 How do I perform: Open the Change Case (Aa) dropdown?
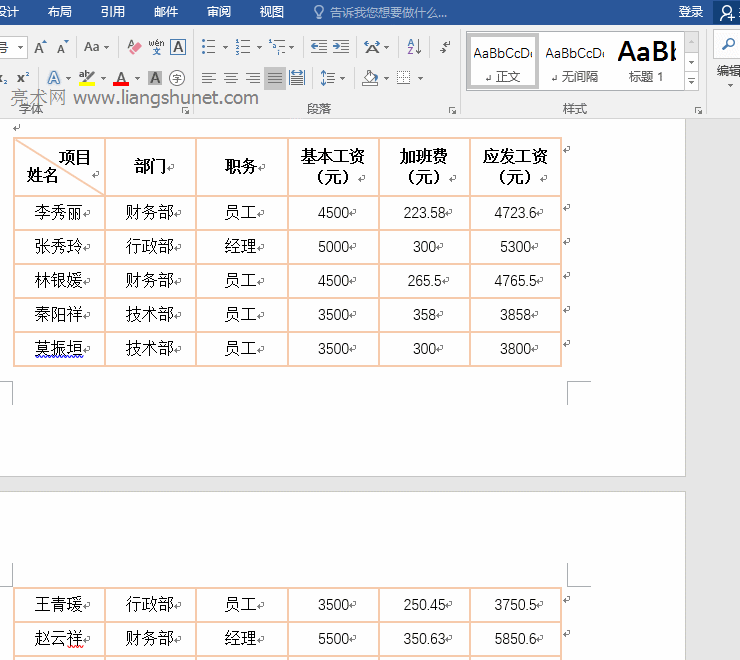click(96, 47)
